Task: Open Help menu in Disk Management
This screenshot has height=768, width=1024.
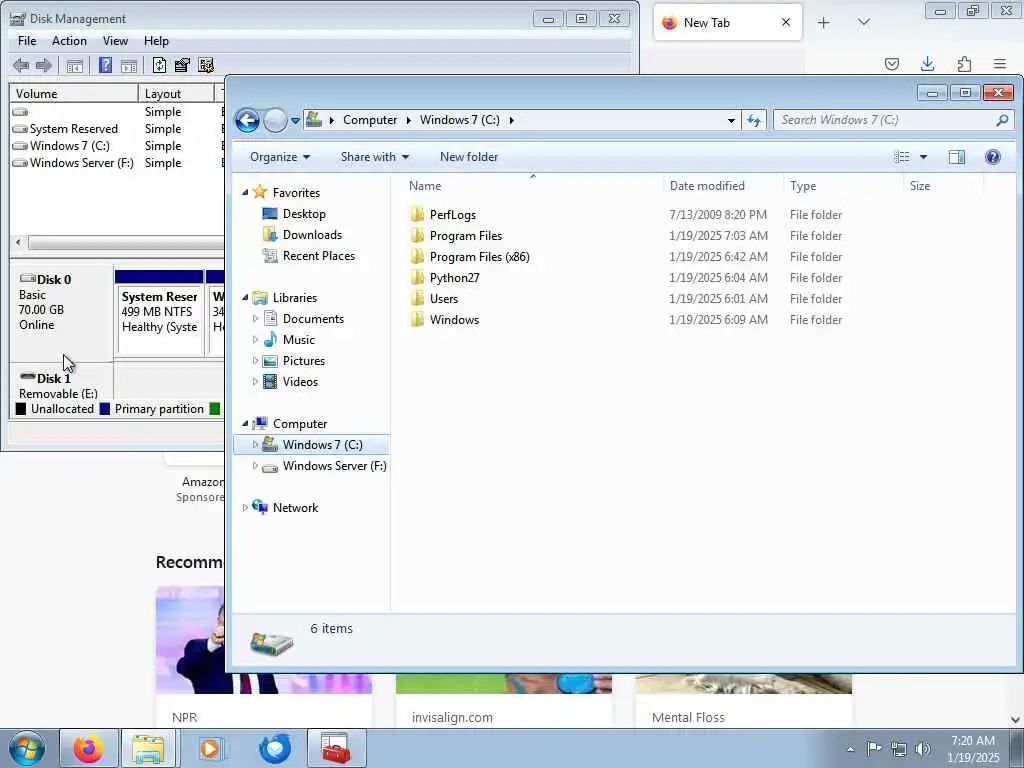Action: click(156, 40)
